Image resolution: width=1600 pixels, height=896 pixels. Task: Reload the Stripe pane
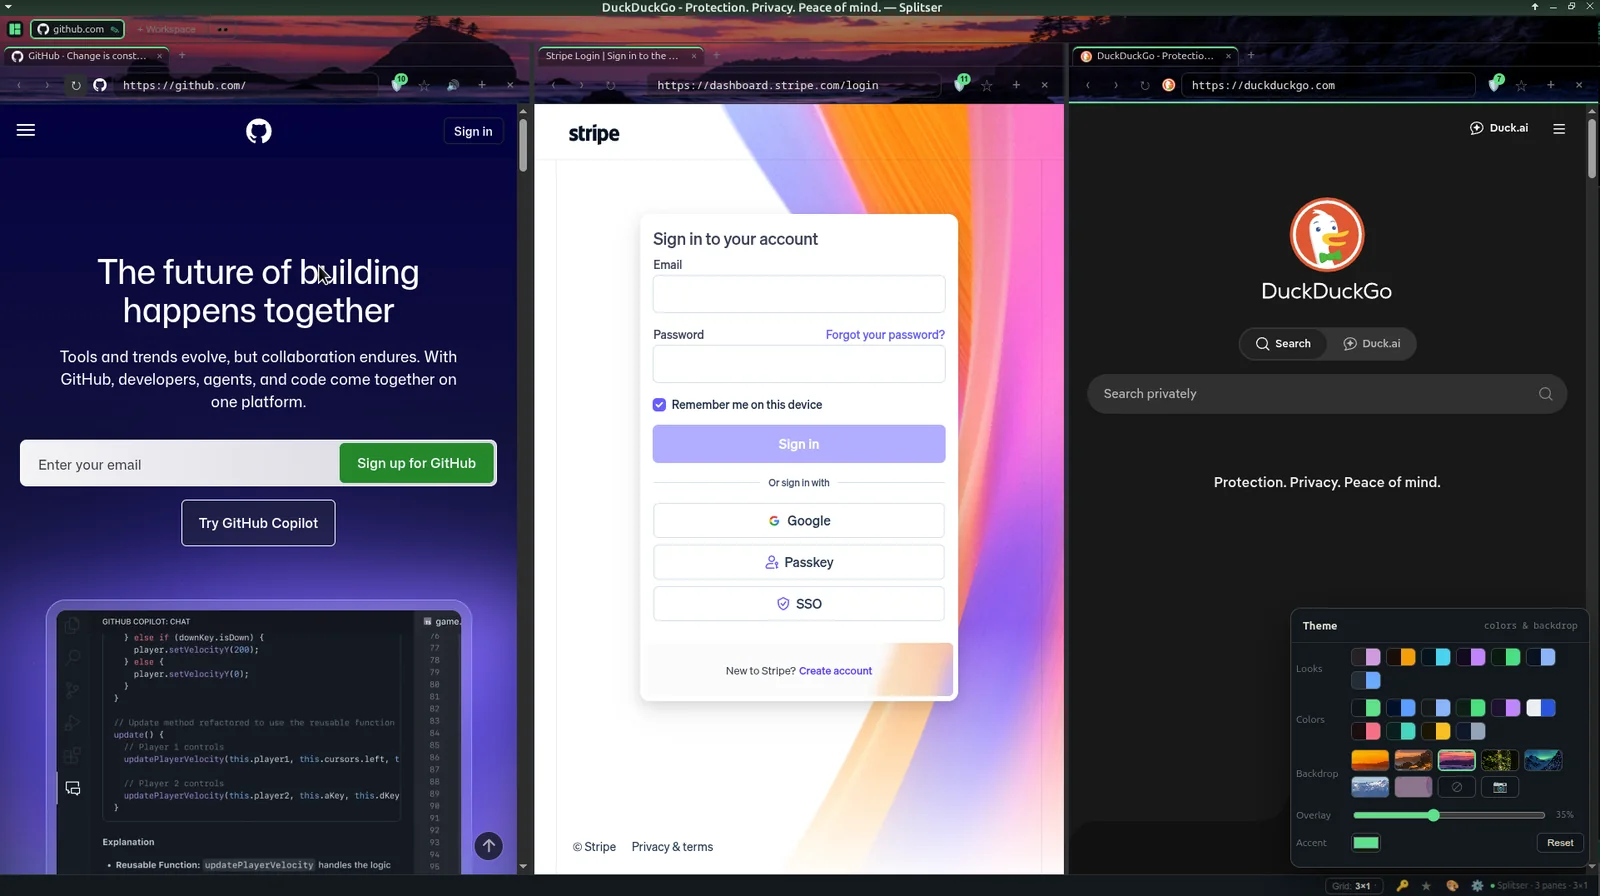click(611, 85)
